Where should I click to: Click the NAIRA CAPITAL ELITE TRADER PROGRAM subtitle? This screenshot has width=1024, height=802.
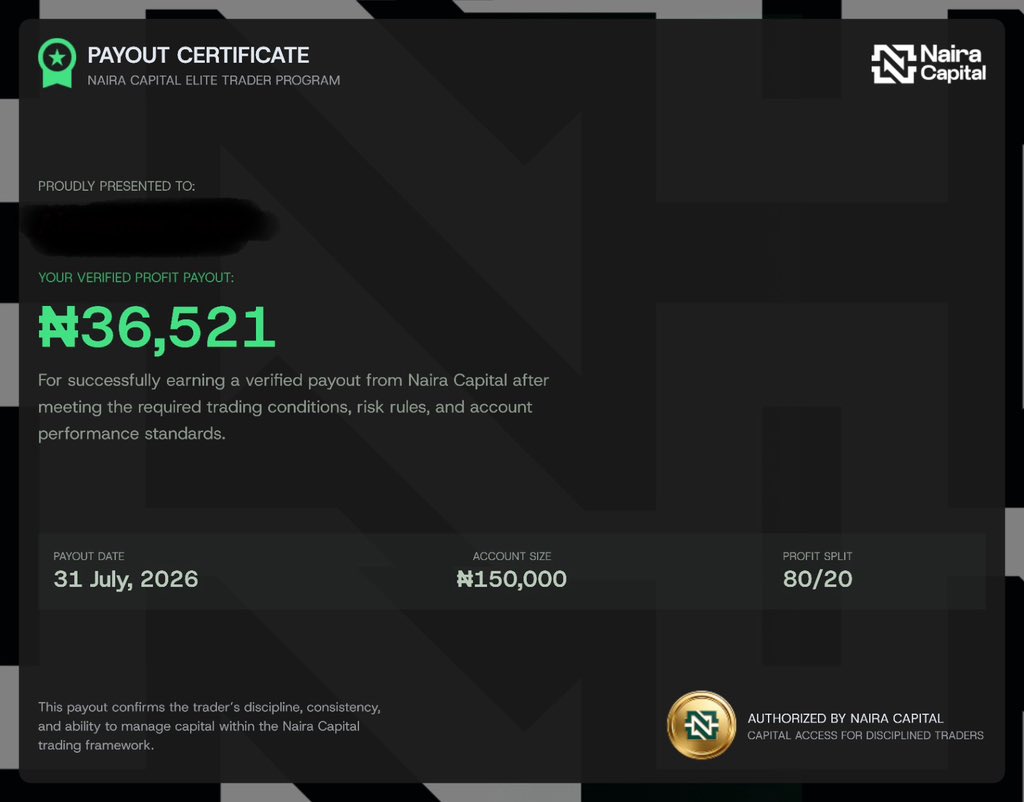coord(214,80)
